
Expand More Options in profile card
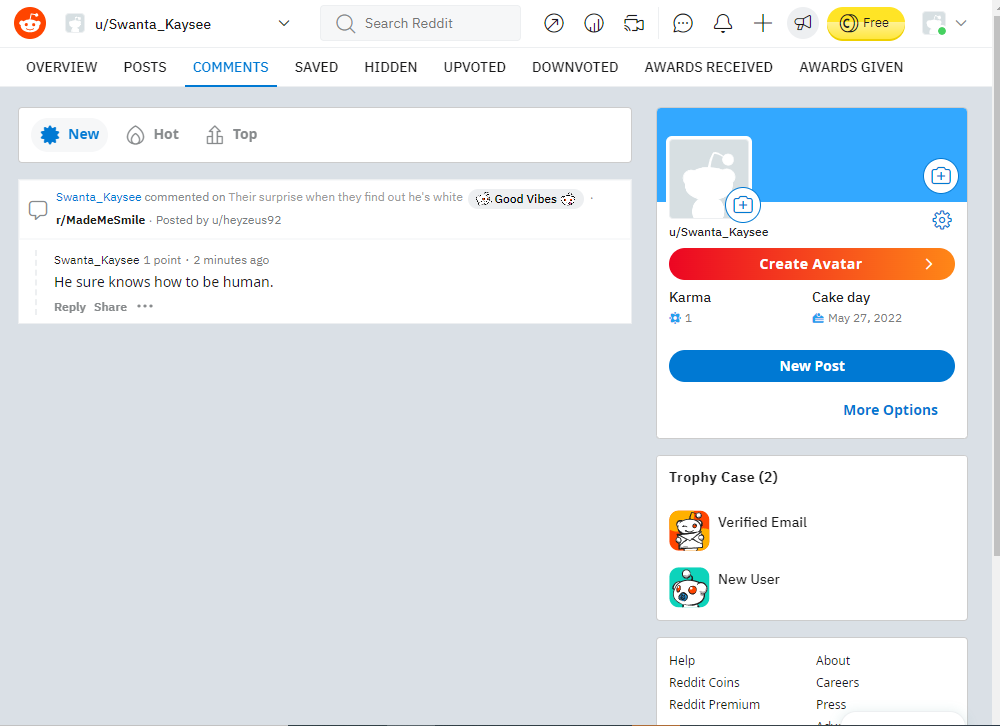[x=890, y=410]
